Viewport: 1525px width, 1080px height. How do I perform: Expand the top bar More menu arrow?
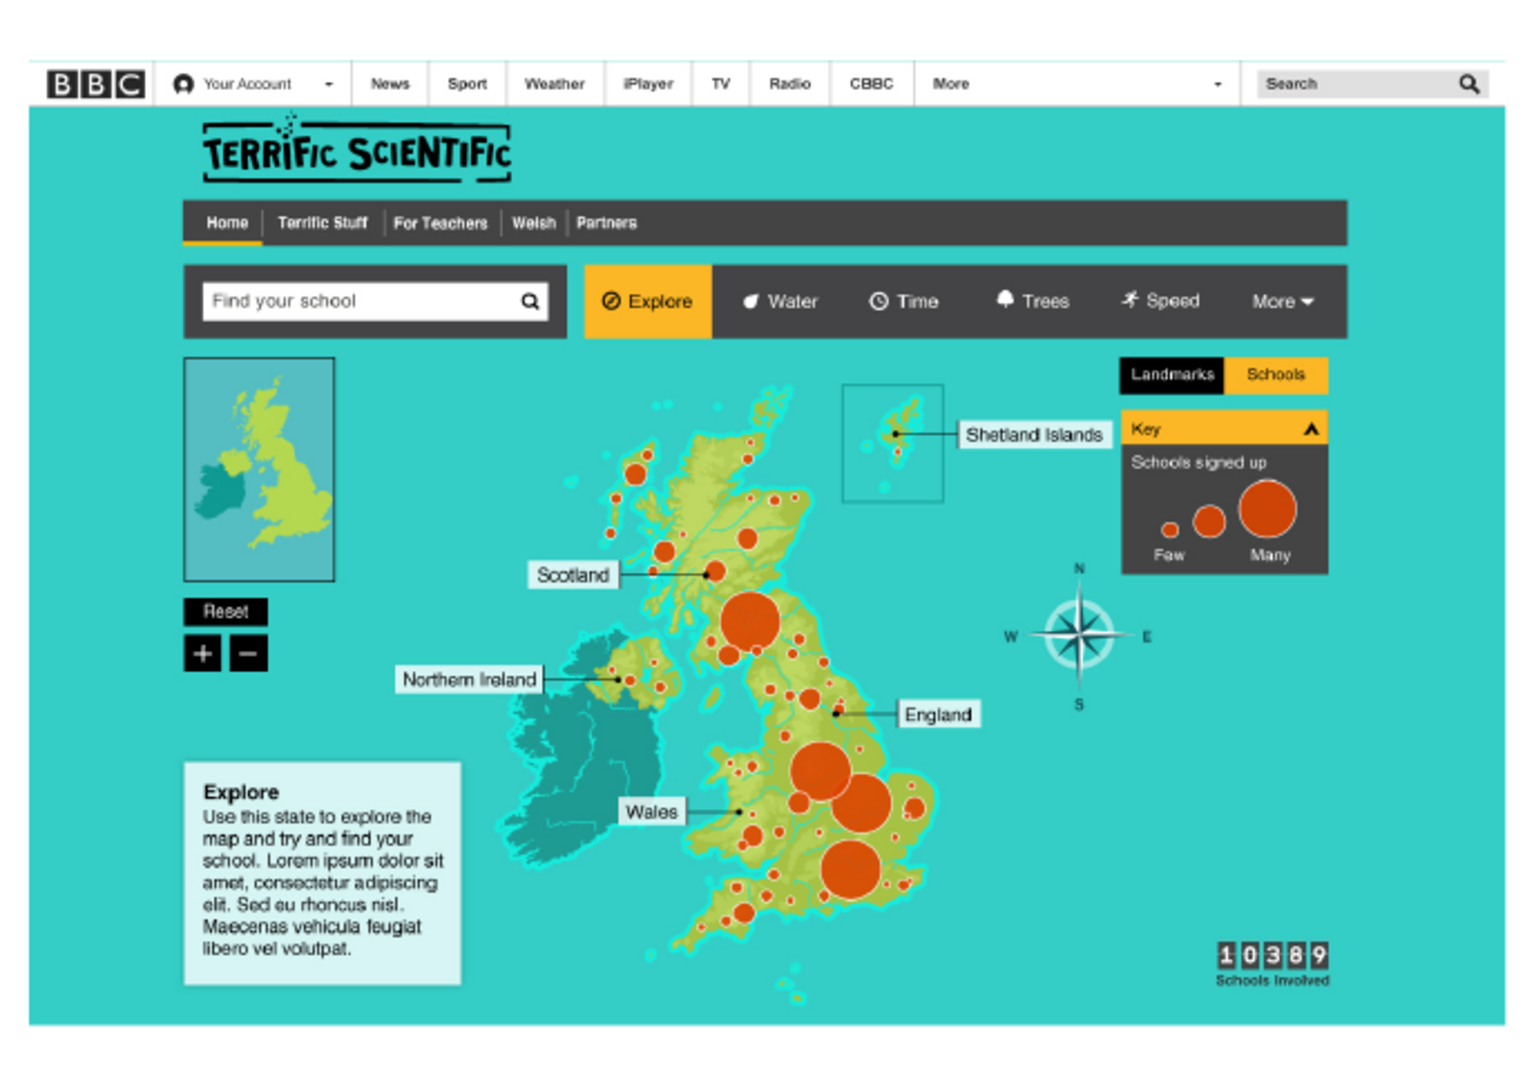pos(1217,84)
